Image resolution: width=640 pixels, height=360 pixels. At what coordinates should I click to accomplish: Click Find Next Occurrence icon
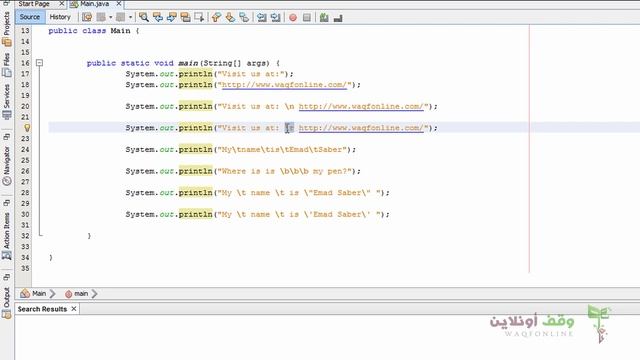[x=171, y=17]
